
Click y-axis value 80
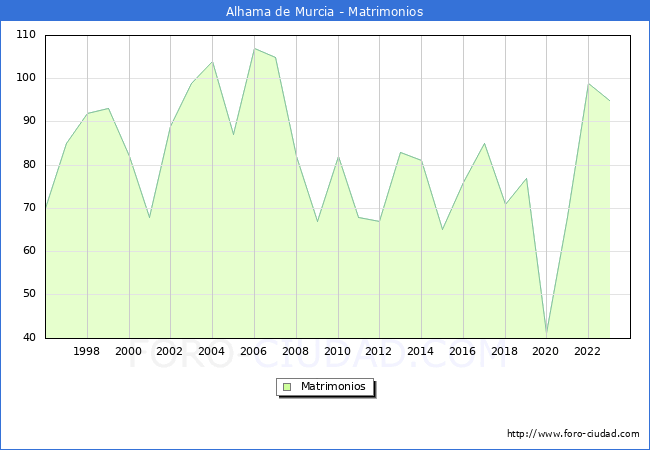[x=29, y=165]
